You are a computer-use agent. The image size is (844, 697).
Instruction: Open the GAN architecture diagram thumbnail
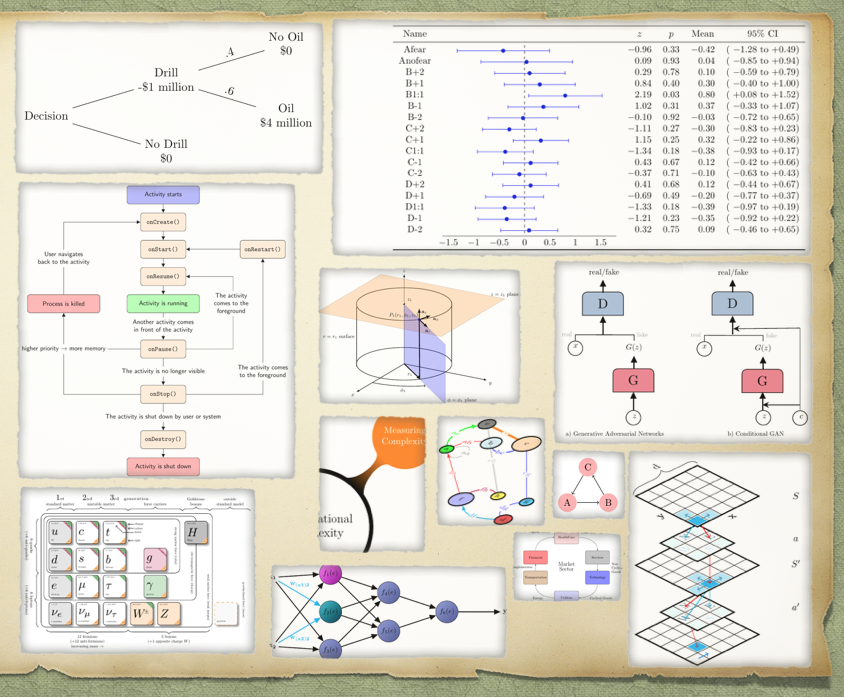683,353
